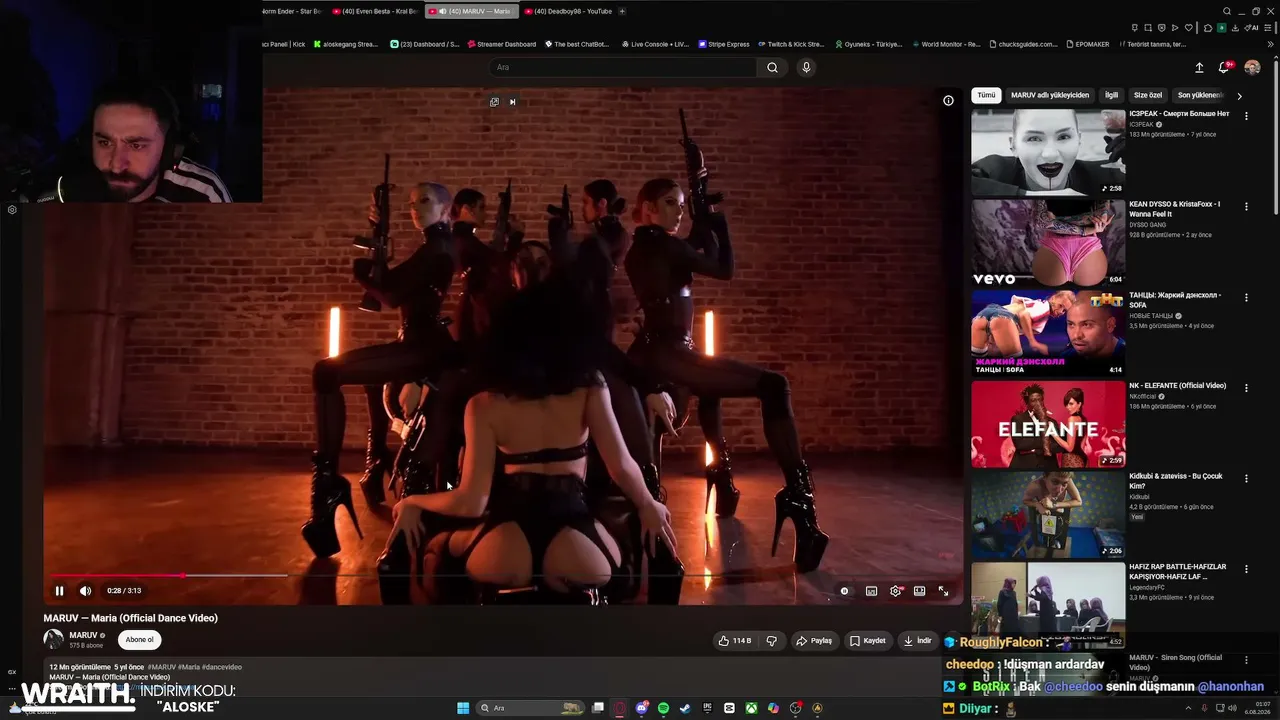Click the browser sidebar settings gear
1280x720 pixels.
coord(12,210)
